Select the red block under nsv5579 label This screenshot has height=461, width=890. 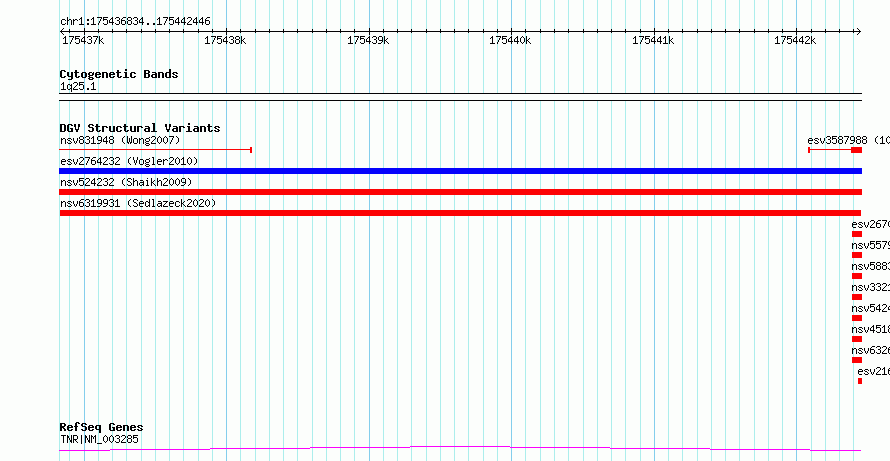(857, 255)
